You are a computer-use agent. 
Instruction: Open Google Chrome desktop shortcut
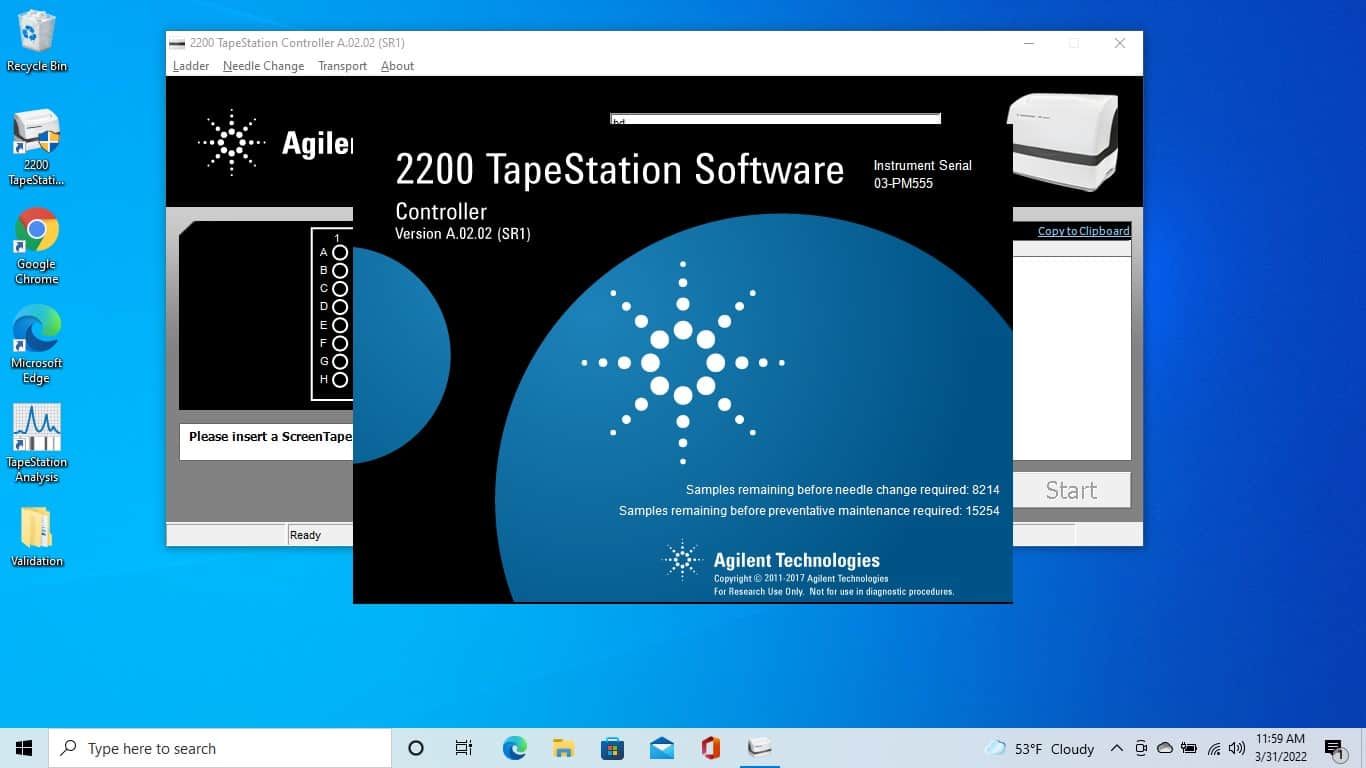(x=37, y=247)
